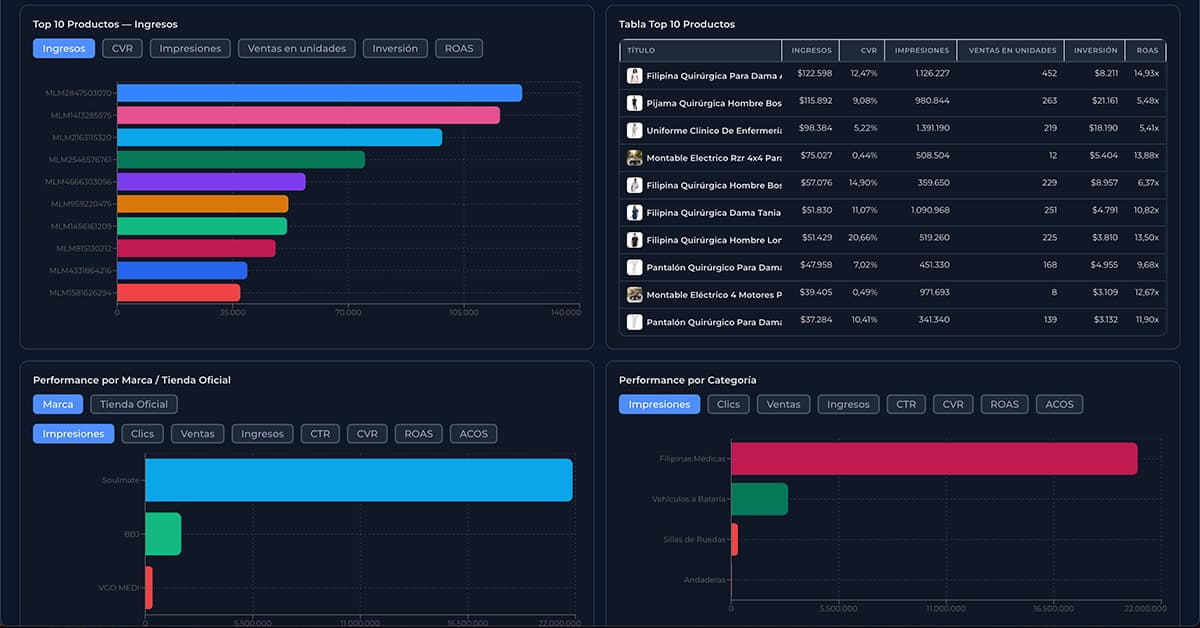Image resolution: width=1200 pixels, height=628 pixels.
Task: Switch Top 10 chart to CVR
Action: pyautogui.click(x=122, y=48)
